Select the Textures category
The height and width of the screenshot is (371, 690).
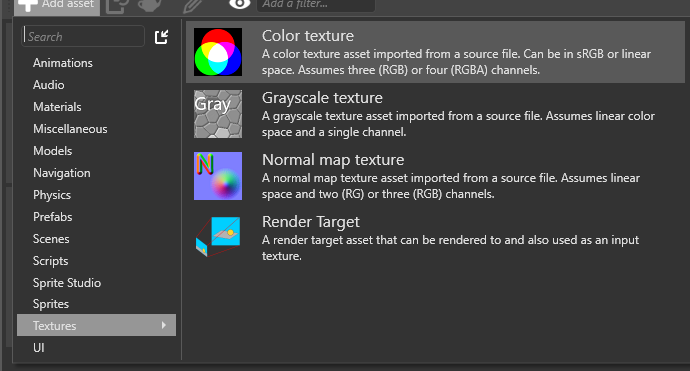coord(96,325)
